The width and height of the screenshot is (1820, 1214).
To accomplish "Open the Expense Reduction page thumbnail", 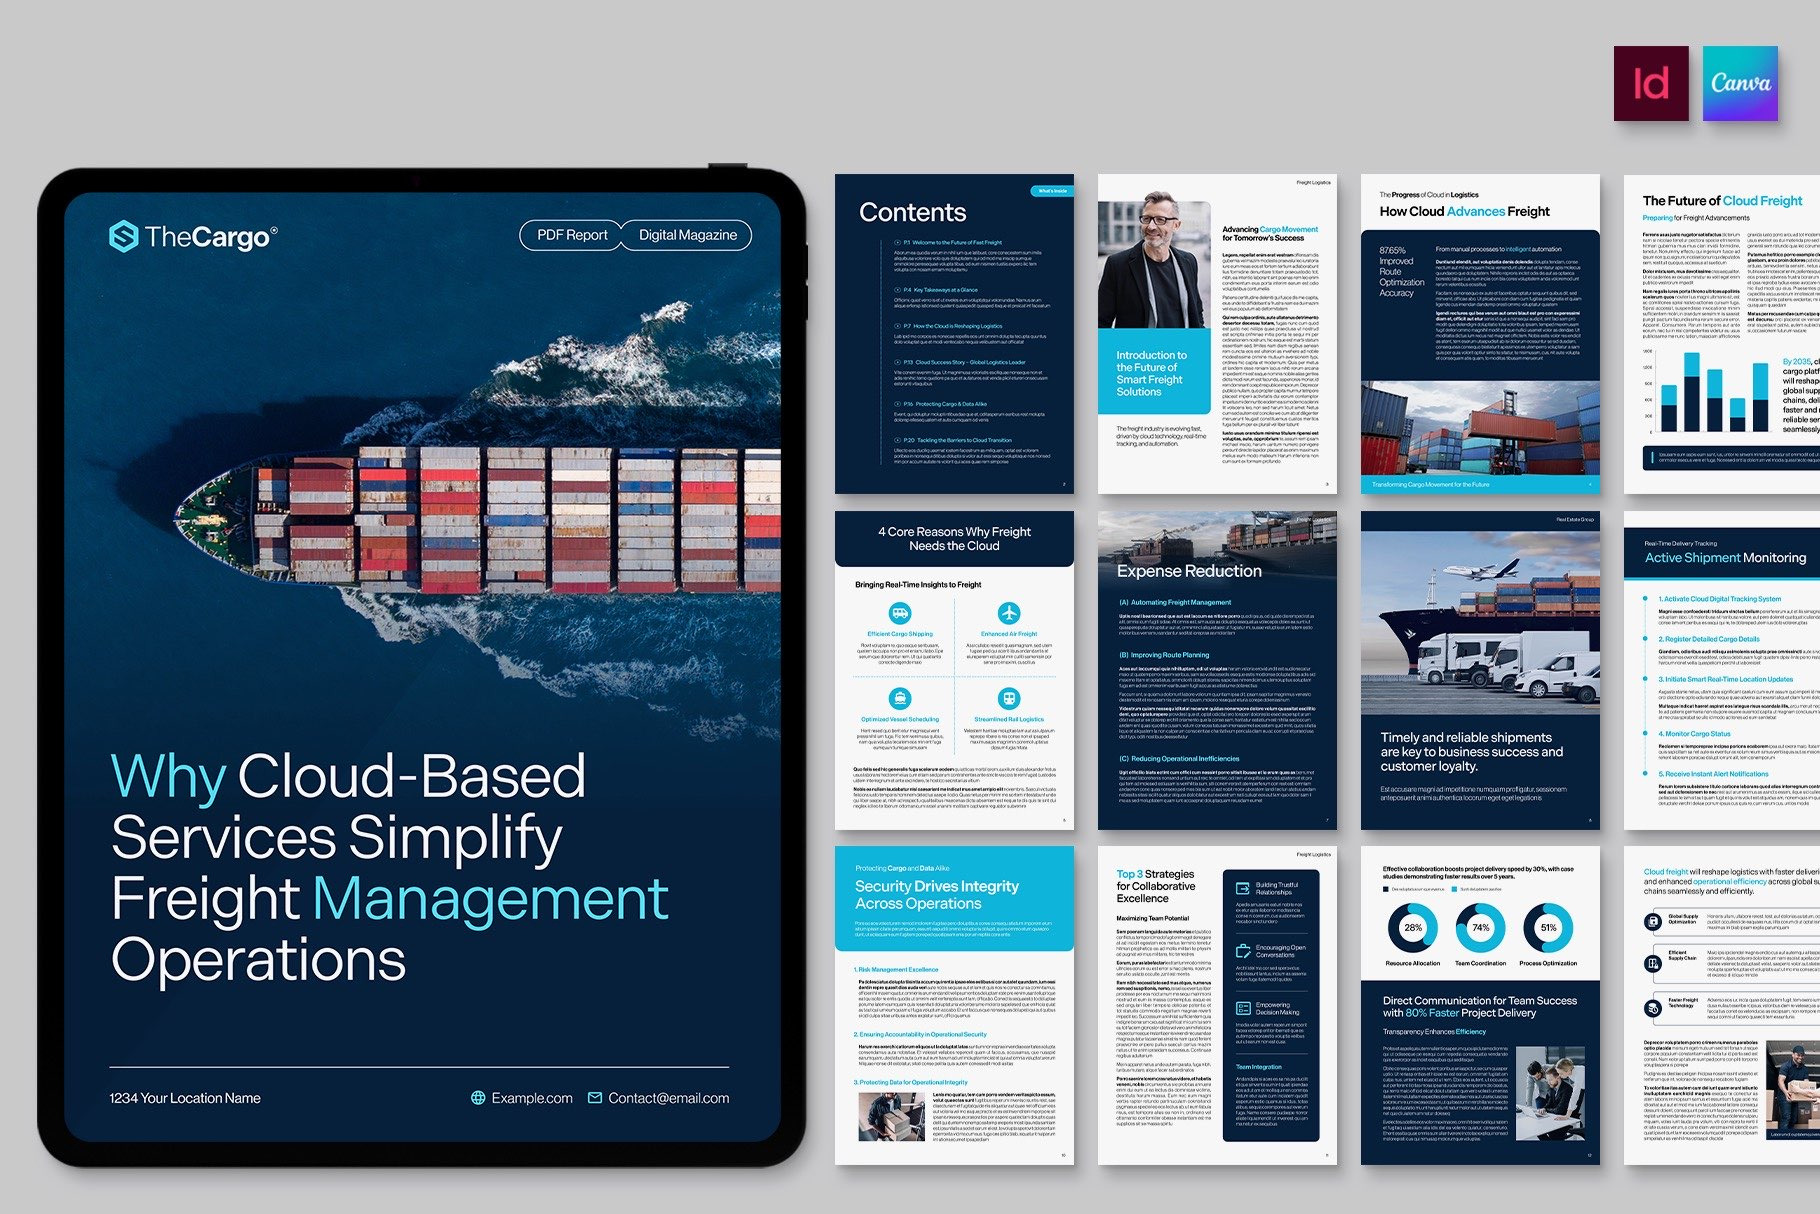I will (x=1217, y=670).
